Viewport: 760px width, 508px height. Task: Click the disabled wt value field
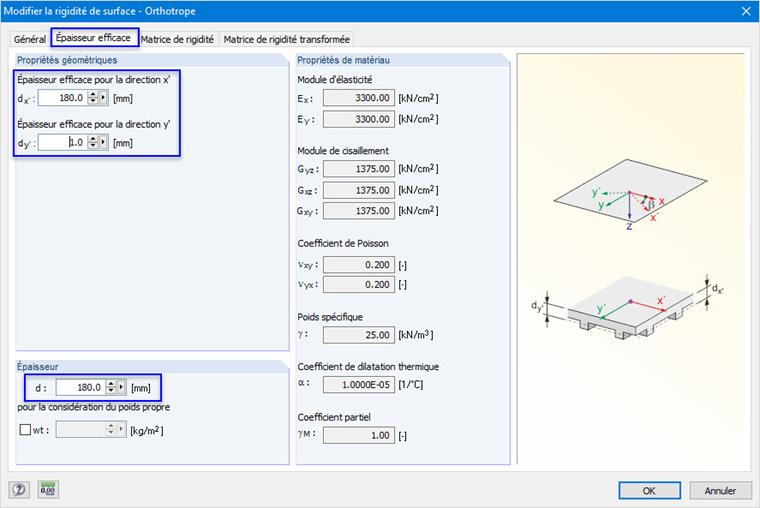80,429
